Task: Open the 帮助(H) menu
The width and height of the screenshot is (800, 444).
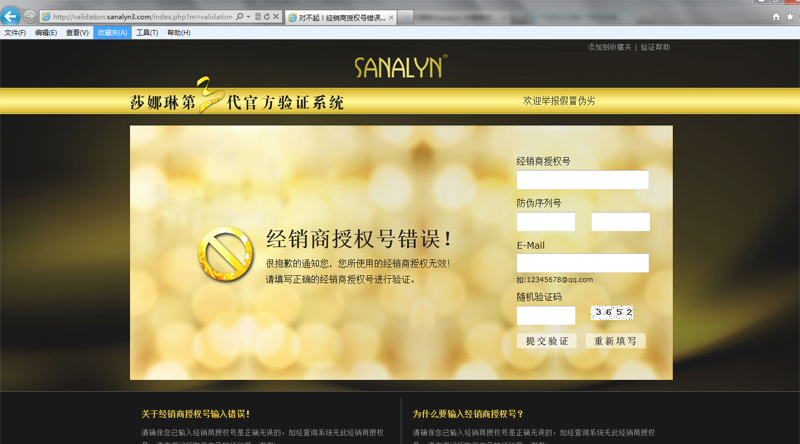Action: coord(179,33)
